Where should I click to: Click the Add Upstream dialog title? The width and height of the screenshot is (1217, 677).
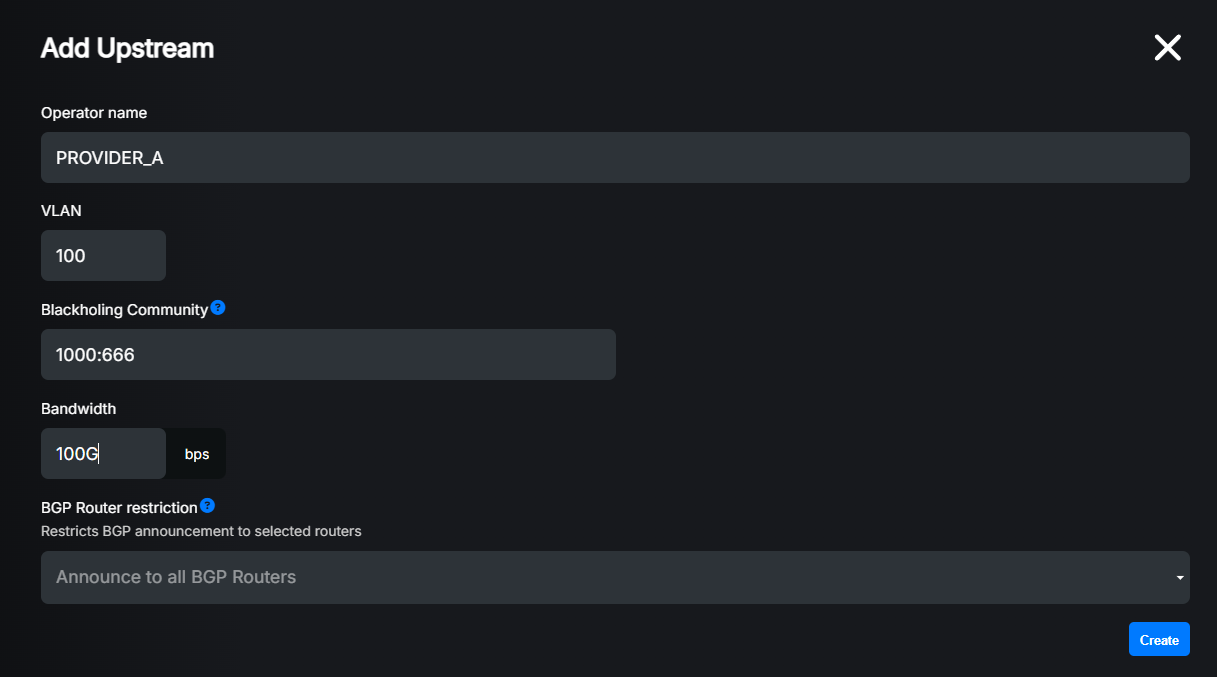pyautogui.click(x=128, y=47)
